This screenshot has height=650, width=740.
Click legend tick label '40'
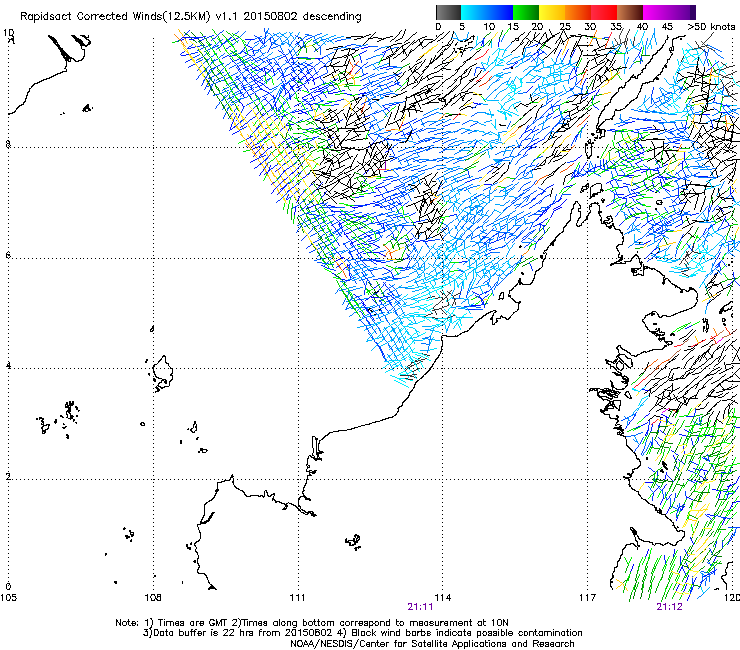(642, 26)
